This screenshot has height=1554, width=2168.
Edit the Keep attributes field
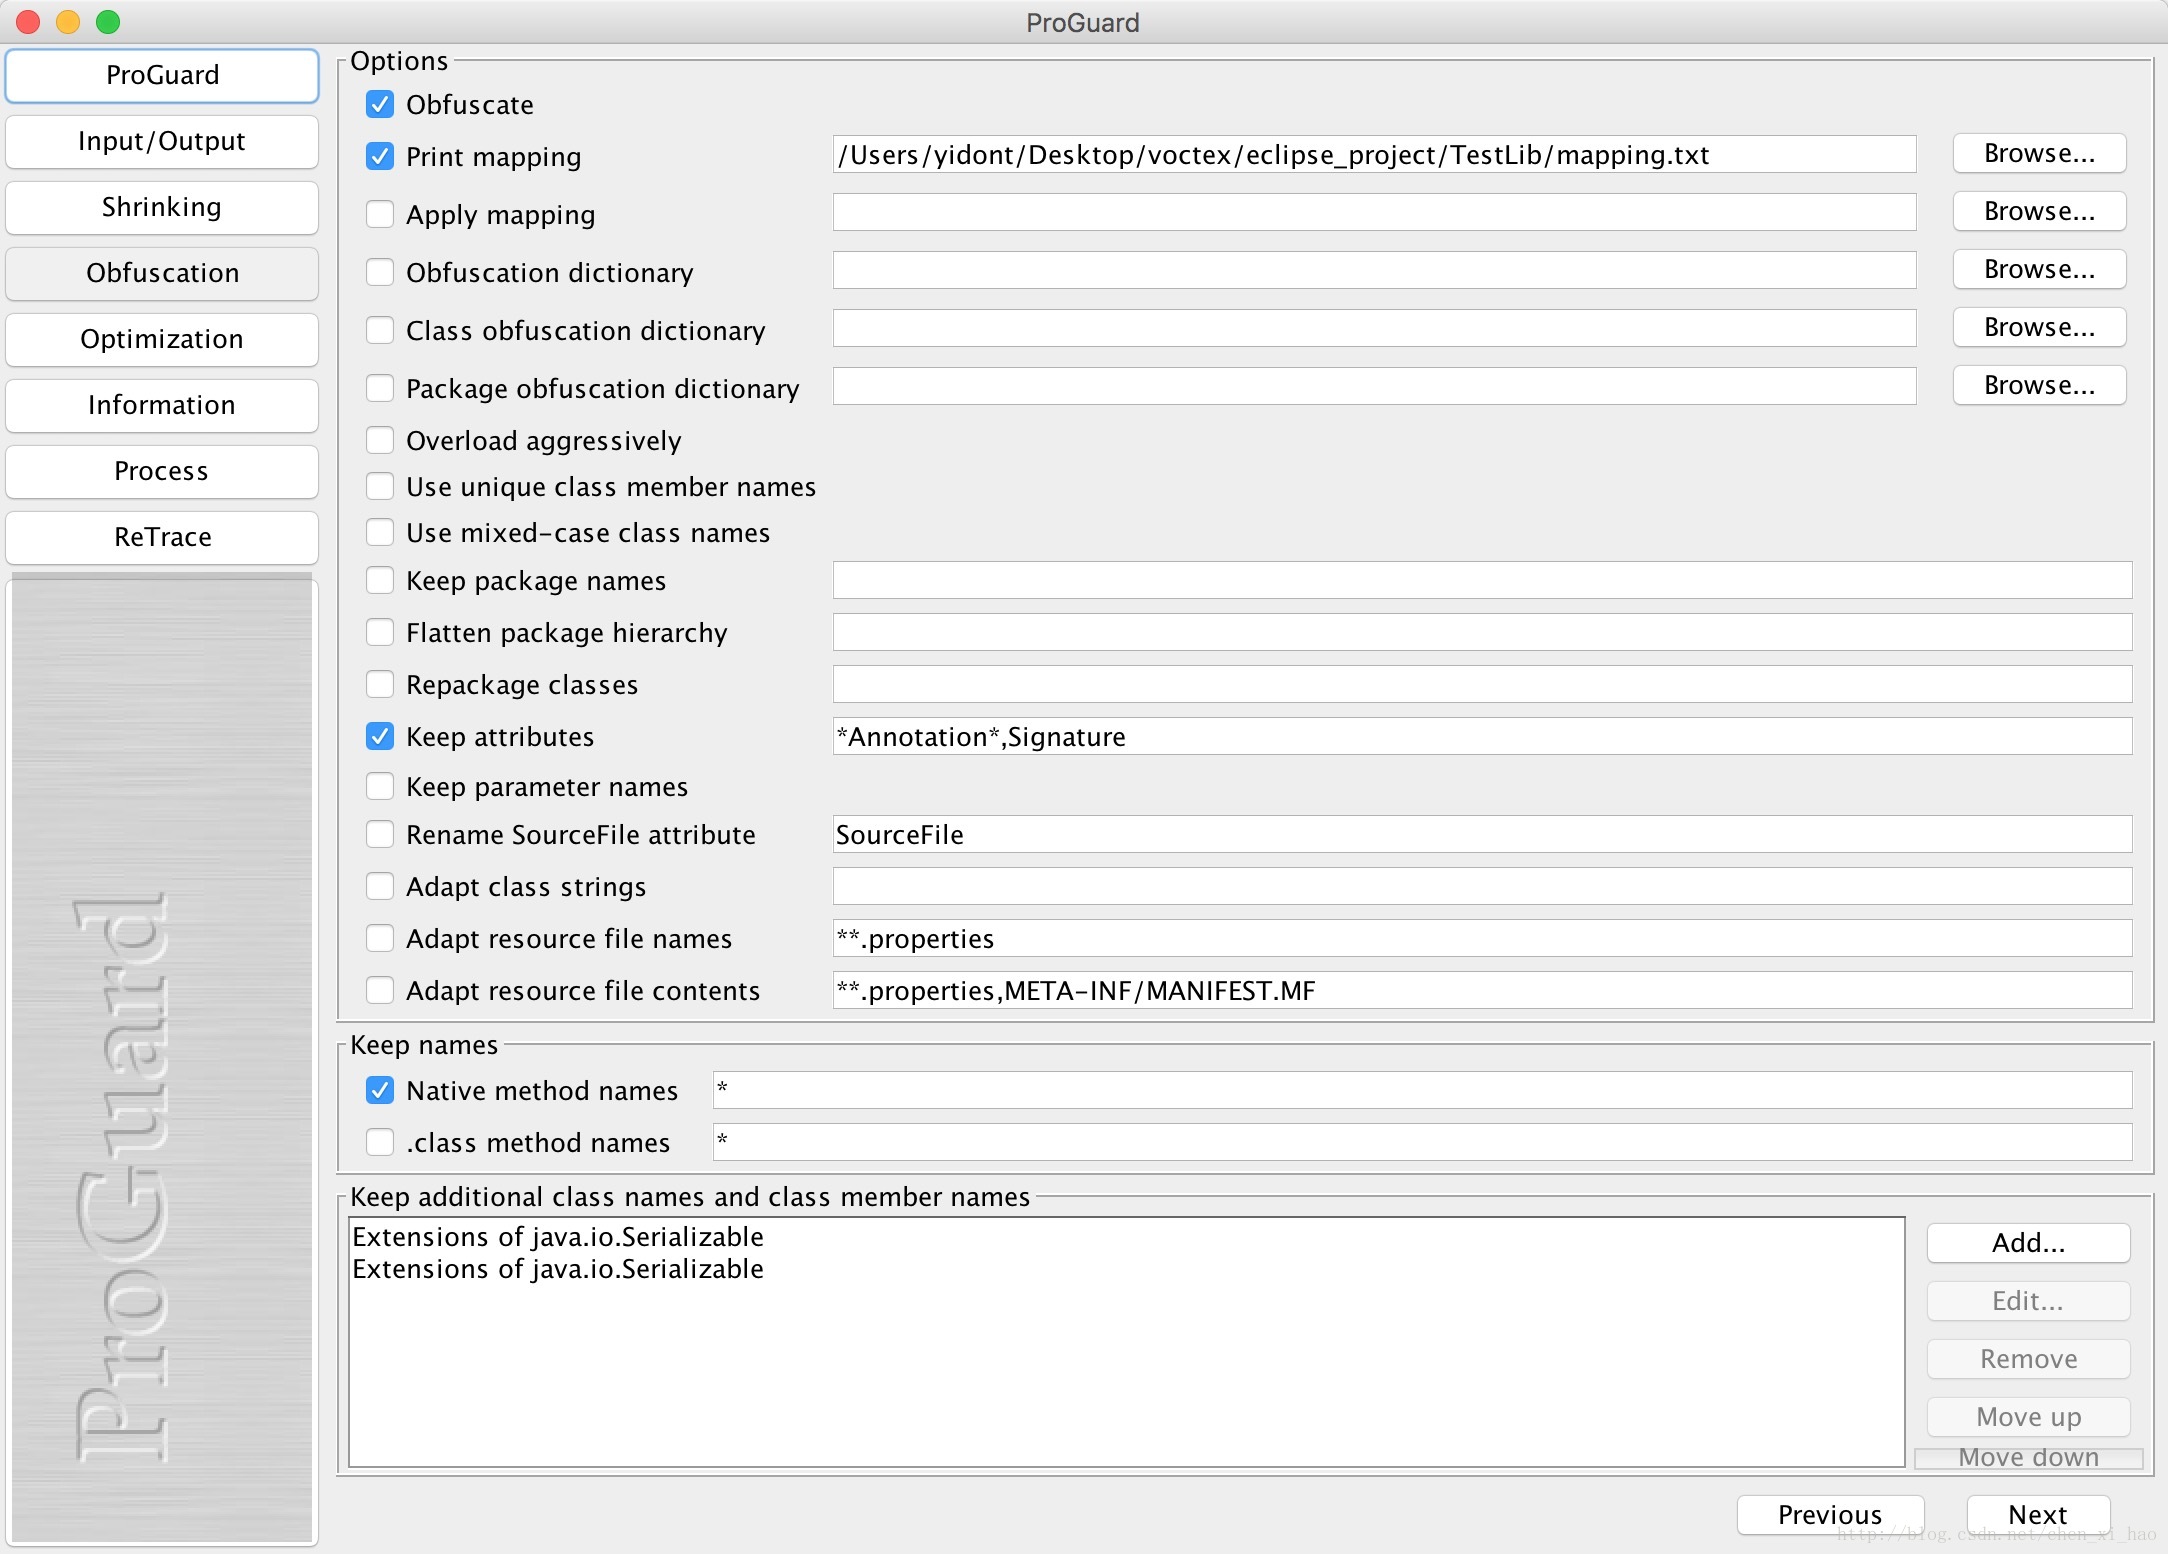[1482, 736]
